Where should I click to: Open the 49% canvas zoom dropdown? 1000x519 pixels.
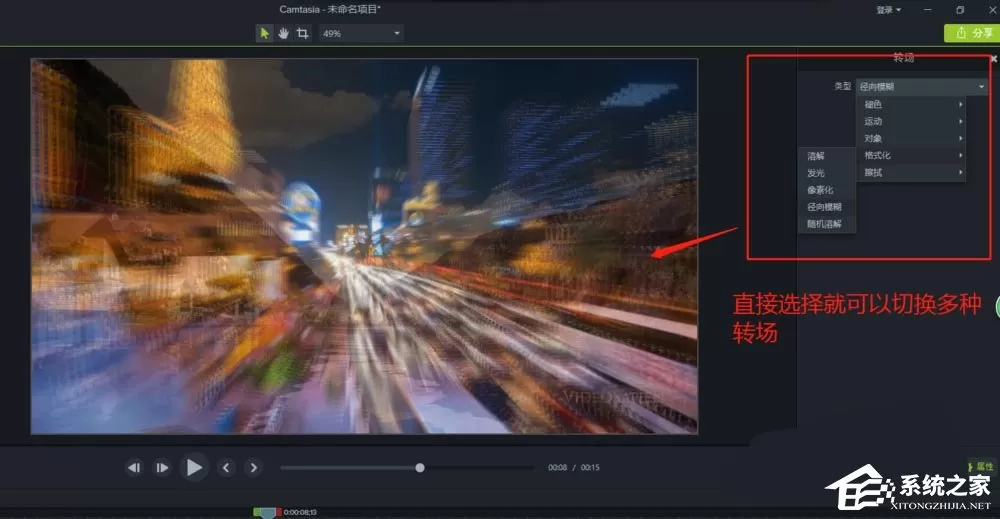(x=361, y=33)
